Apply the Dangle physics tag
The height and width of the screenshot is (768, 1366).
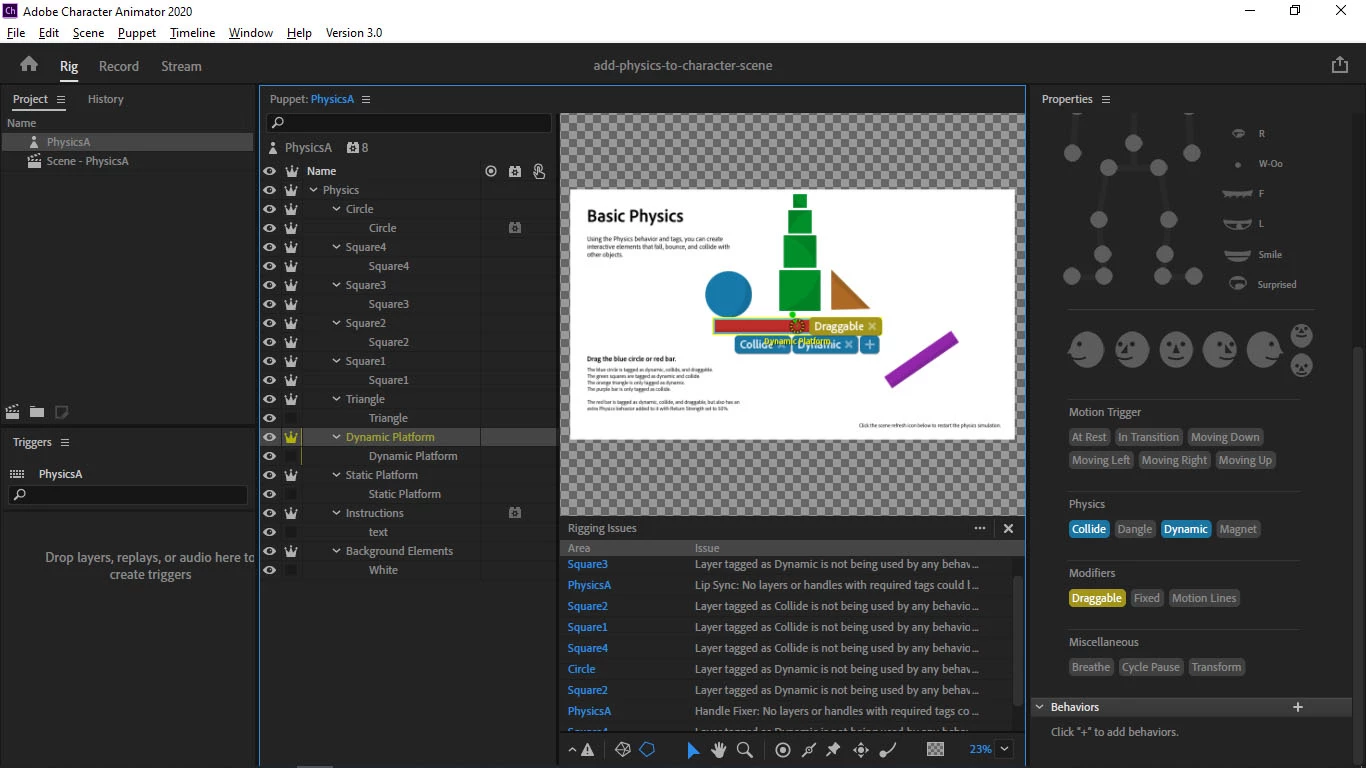click(1134, 529)
